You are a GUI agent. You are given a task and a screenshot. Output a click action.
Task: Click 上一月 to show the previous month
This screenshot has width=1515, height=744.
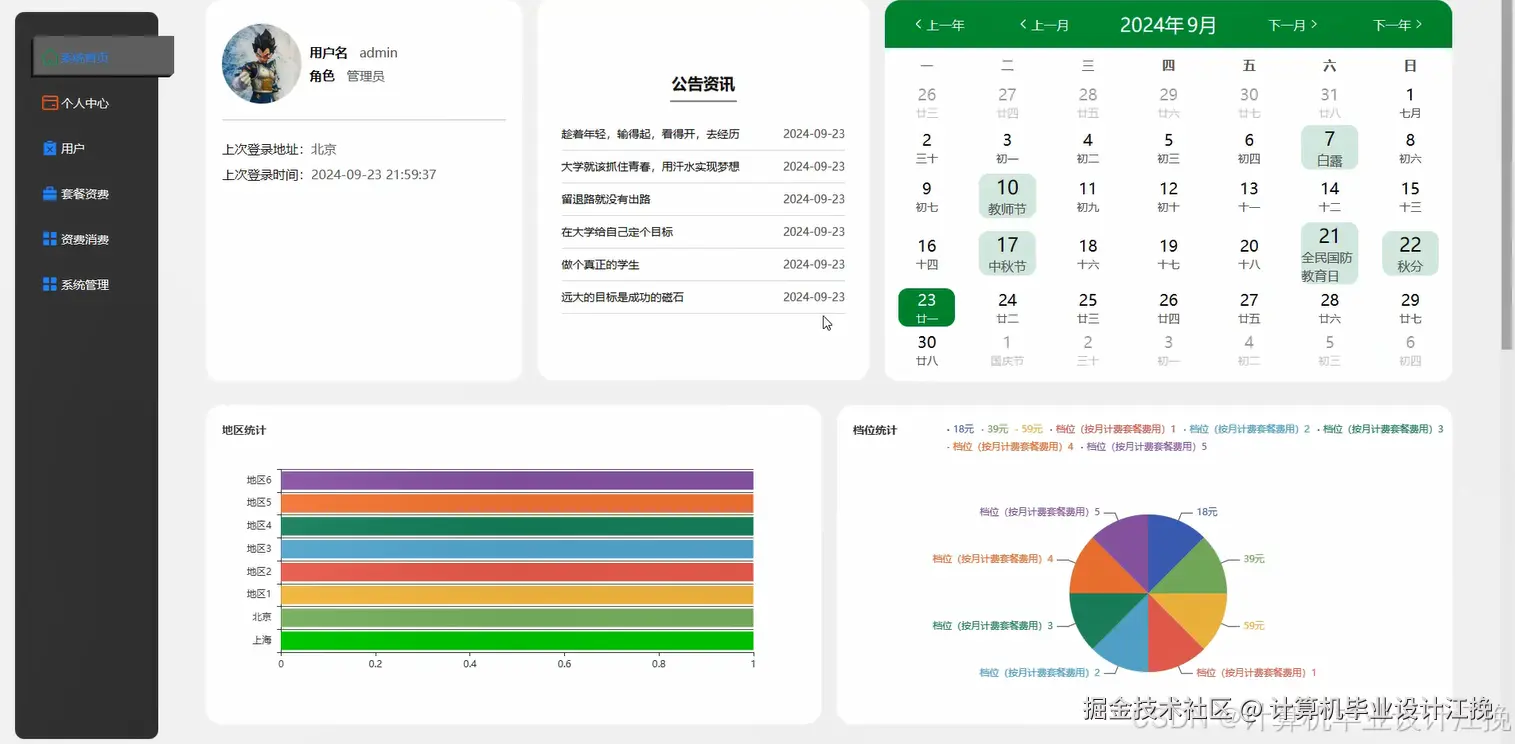1046,24
